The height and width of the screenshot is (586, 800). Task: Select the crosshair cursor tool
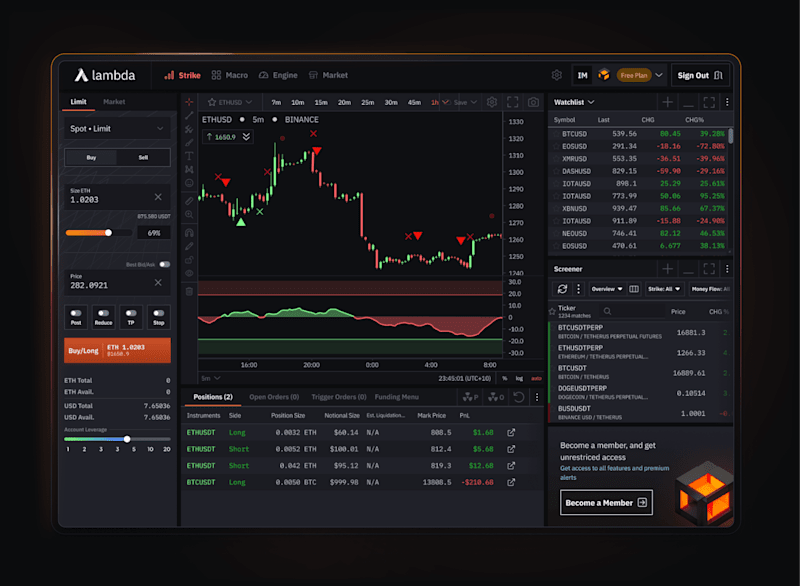[x=189, y=102]
